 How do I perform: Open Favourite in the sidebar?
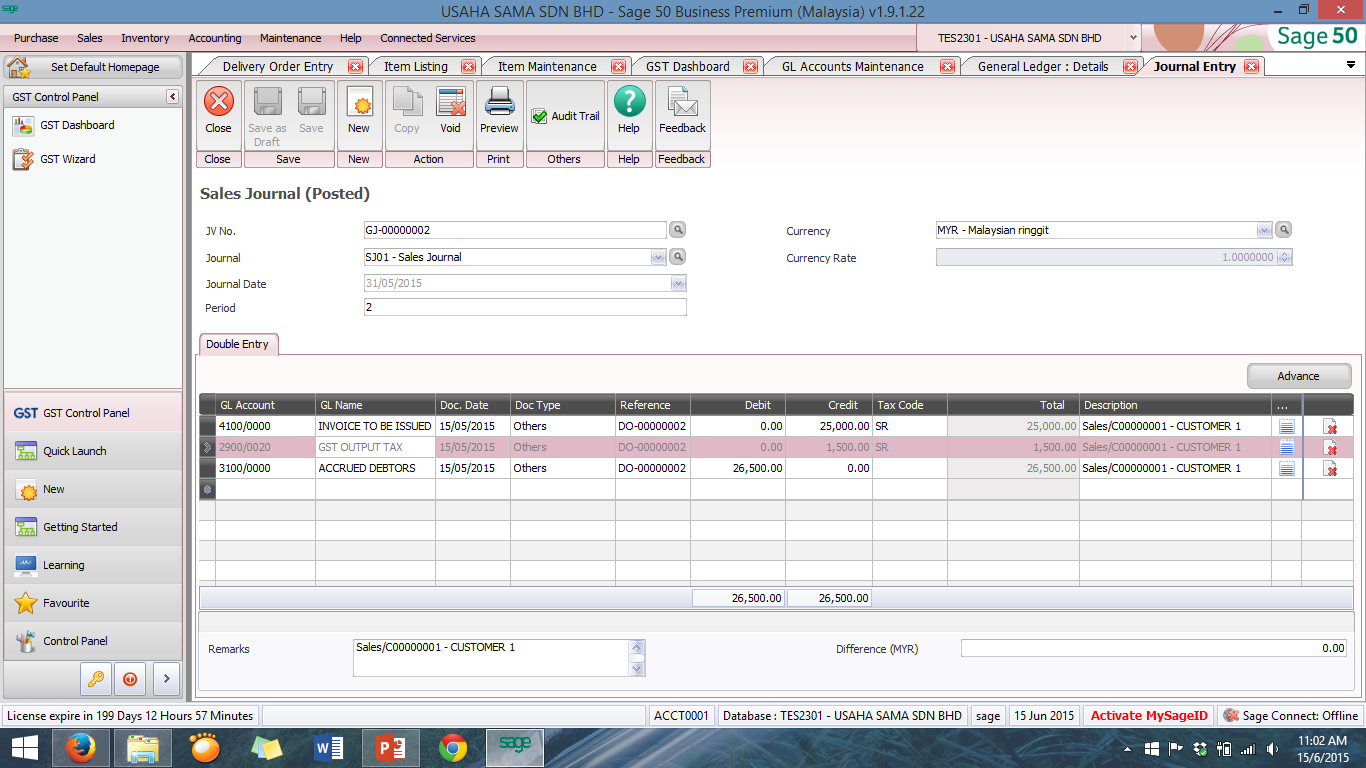coord(93,603)
